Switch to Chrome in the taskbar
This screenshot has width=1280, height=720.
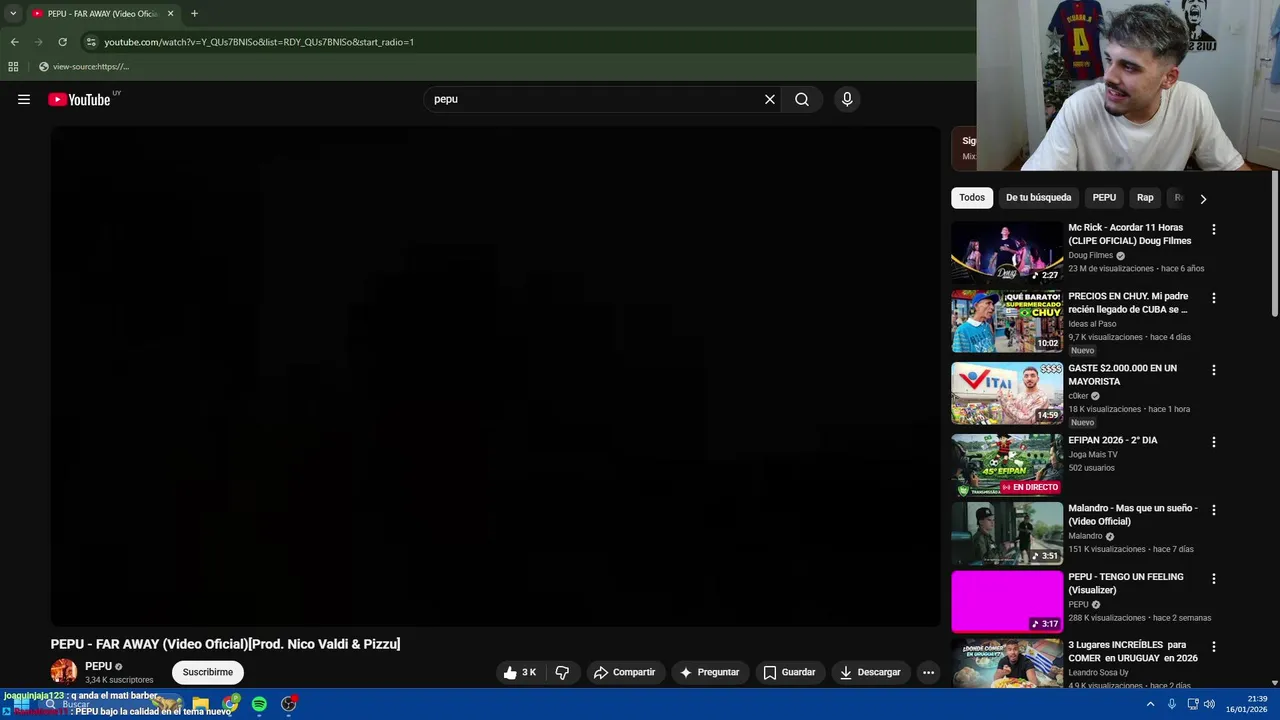[x=231, y=704]
